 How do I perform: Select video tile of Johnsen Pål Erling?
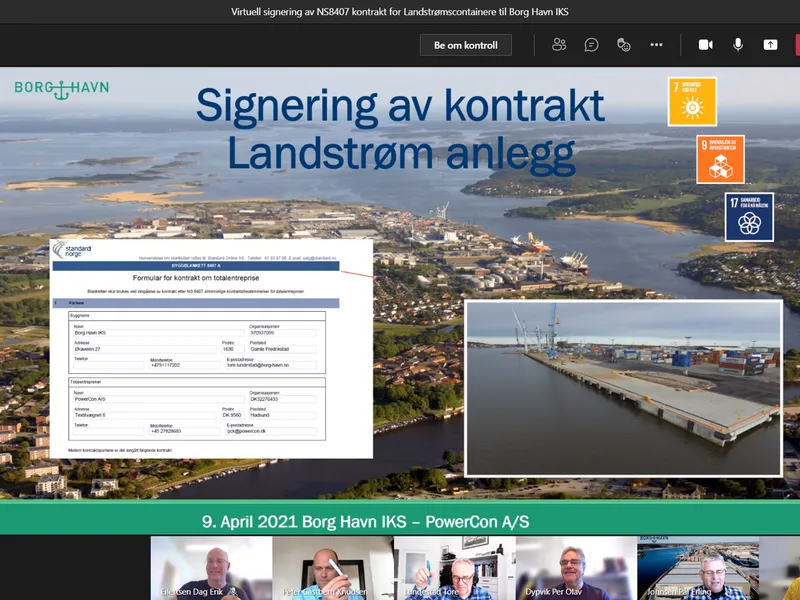698,568
